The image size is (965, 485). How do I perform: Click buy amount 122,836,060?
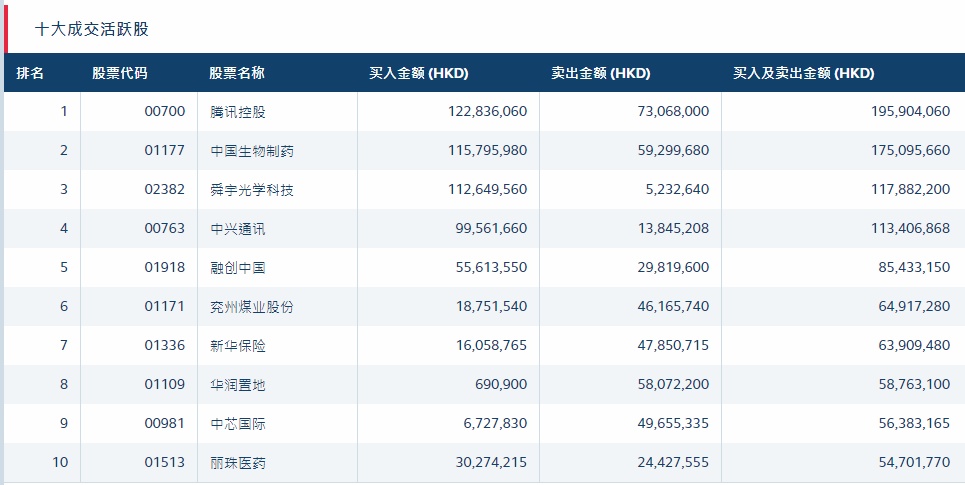487,111
